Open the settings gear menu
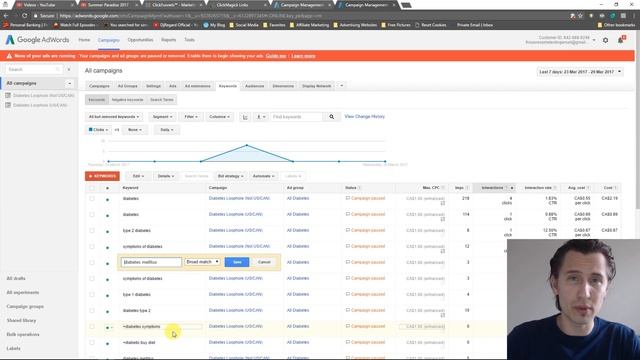Image resolution: width=640 pixels, height=360 pixels. coord(606,40)
